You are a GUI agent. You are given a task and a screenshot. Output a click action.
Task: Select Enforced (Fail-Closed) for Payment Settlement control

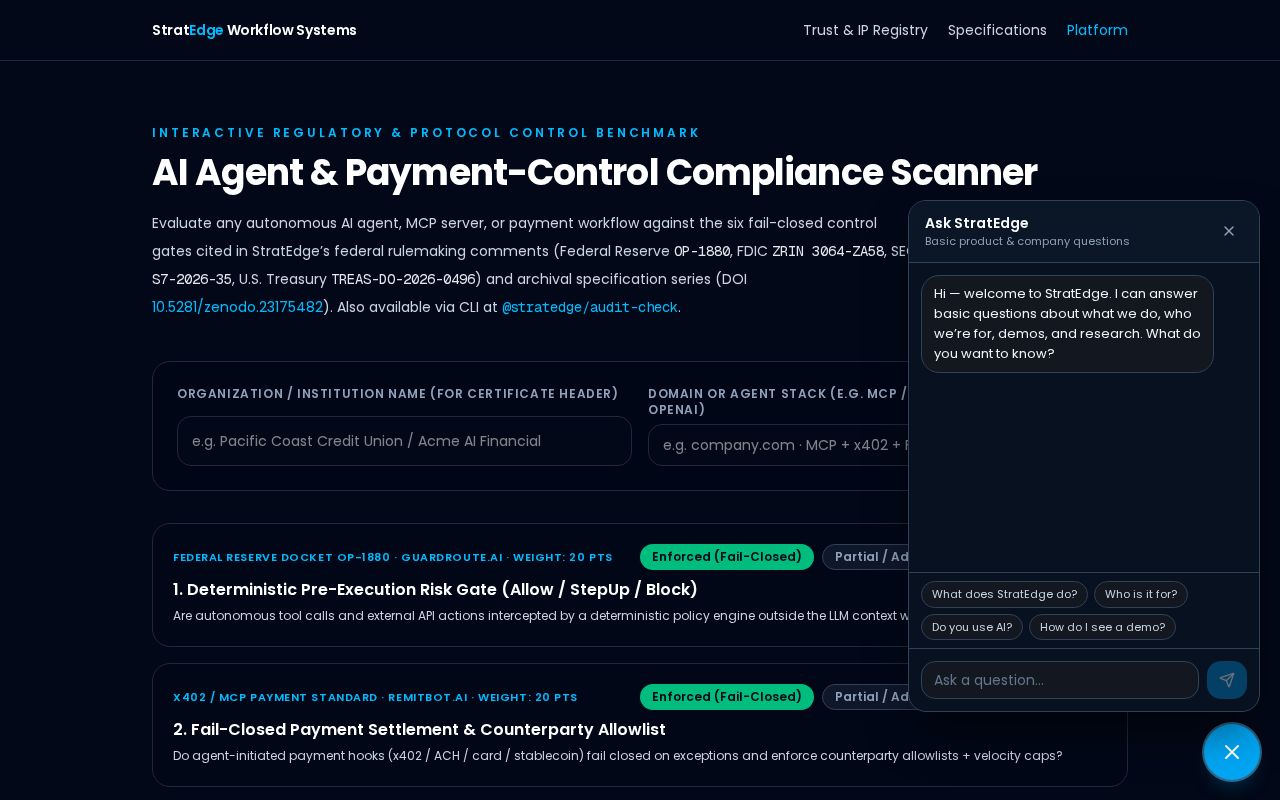click(727, 697)
